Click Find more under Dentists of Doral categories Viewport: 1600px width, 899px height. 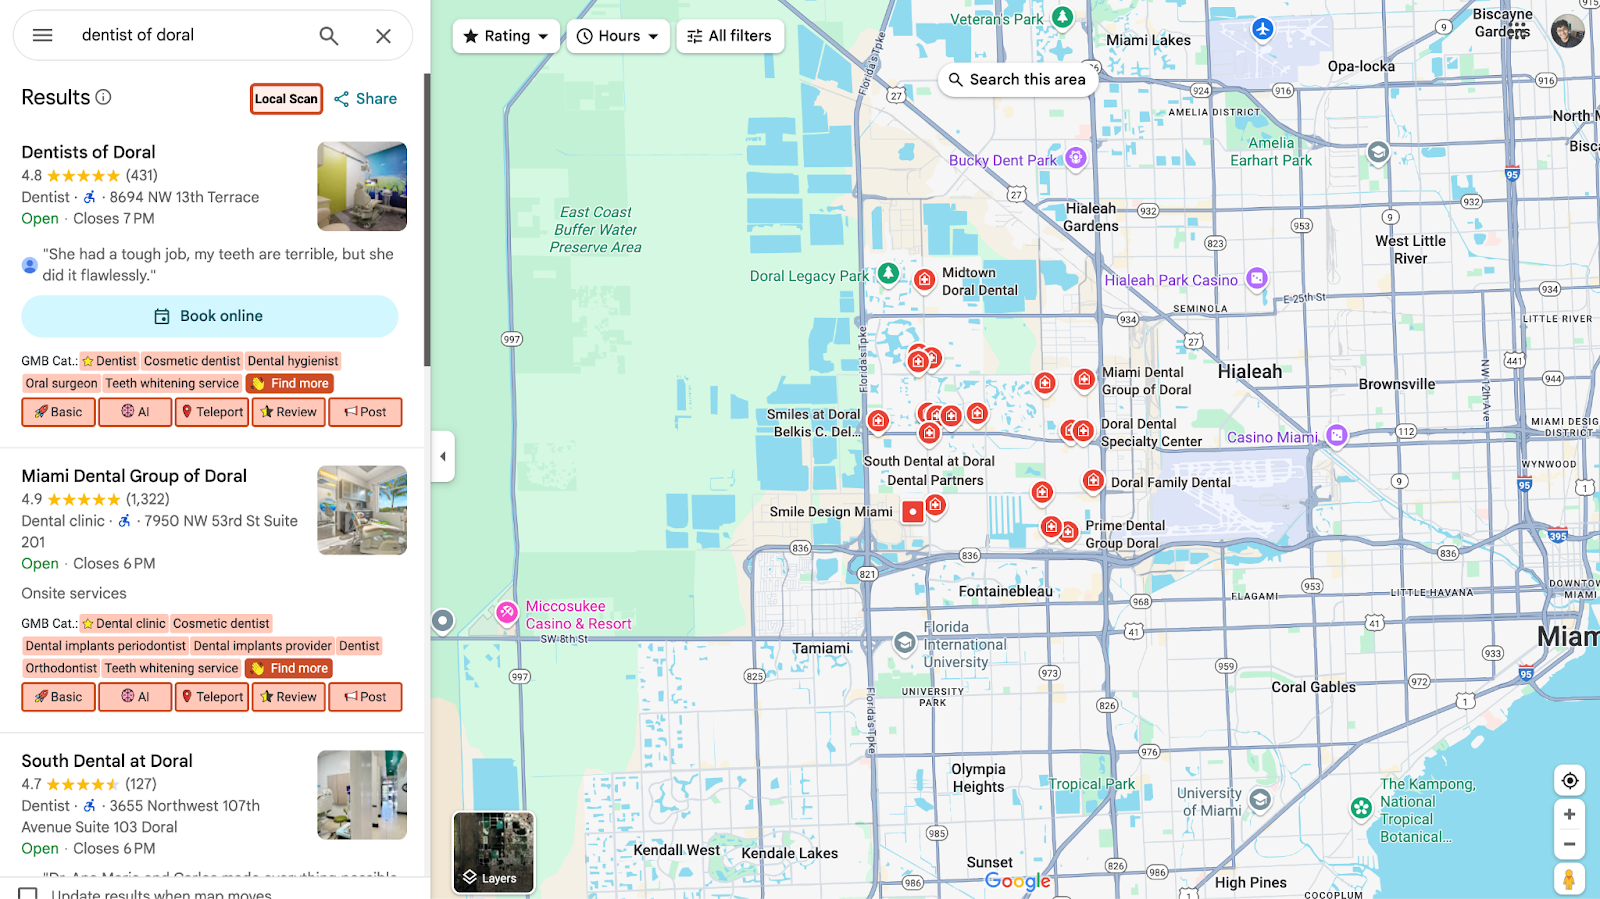click(289, 384)
